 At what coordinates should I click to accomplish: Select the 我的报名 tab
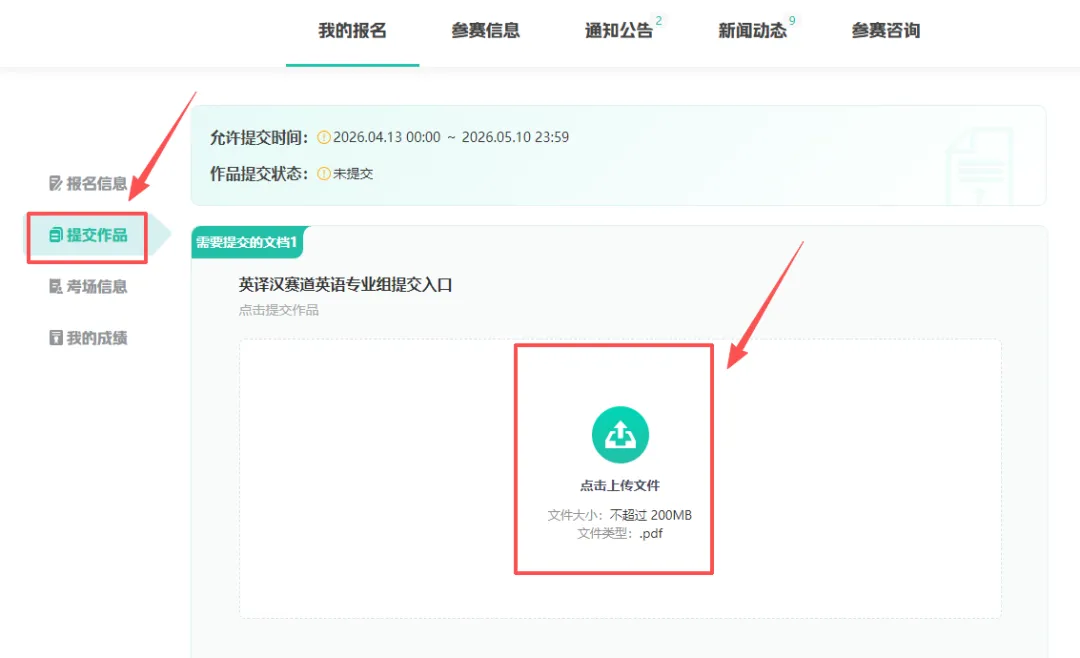[x=352, y=31]
